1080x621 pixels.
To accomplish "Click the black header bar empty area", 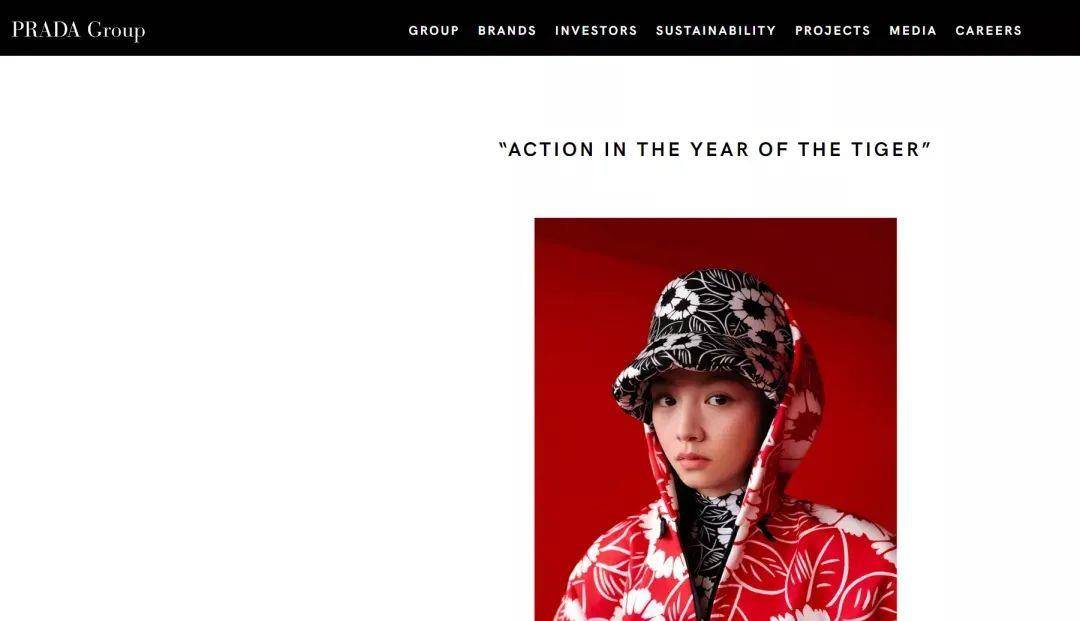I will coord(276,28).
